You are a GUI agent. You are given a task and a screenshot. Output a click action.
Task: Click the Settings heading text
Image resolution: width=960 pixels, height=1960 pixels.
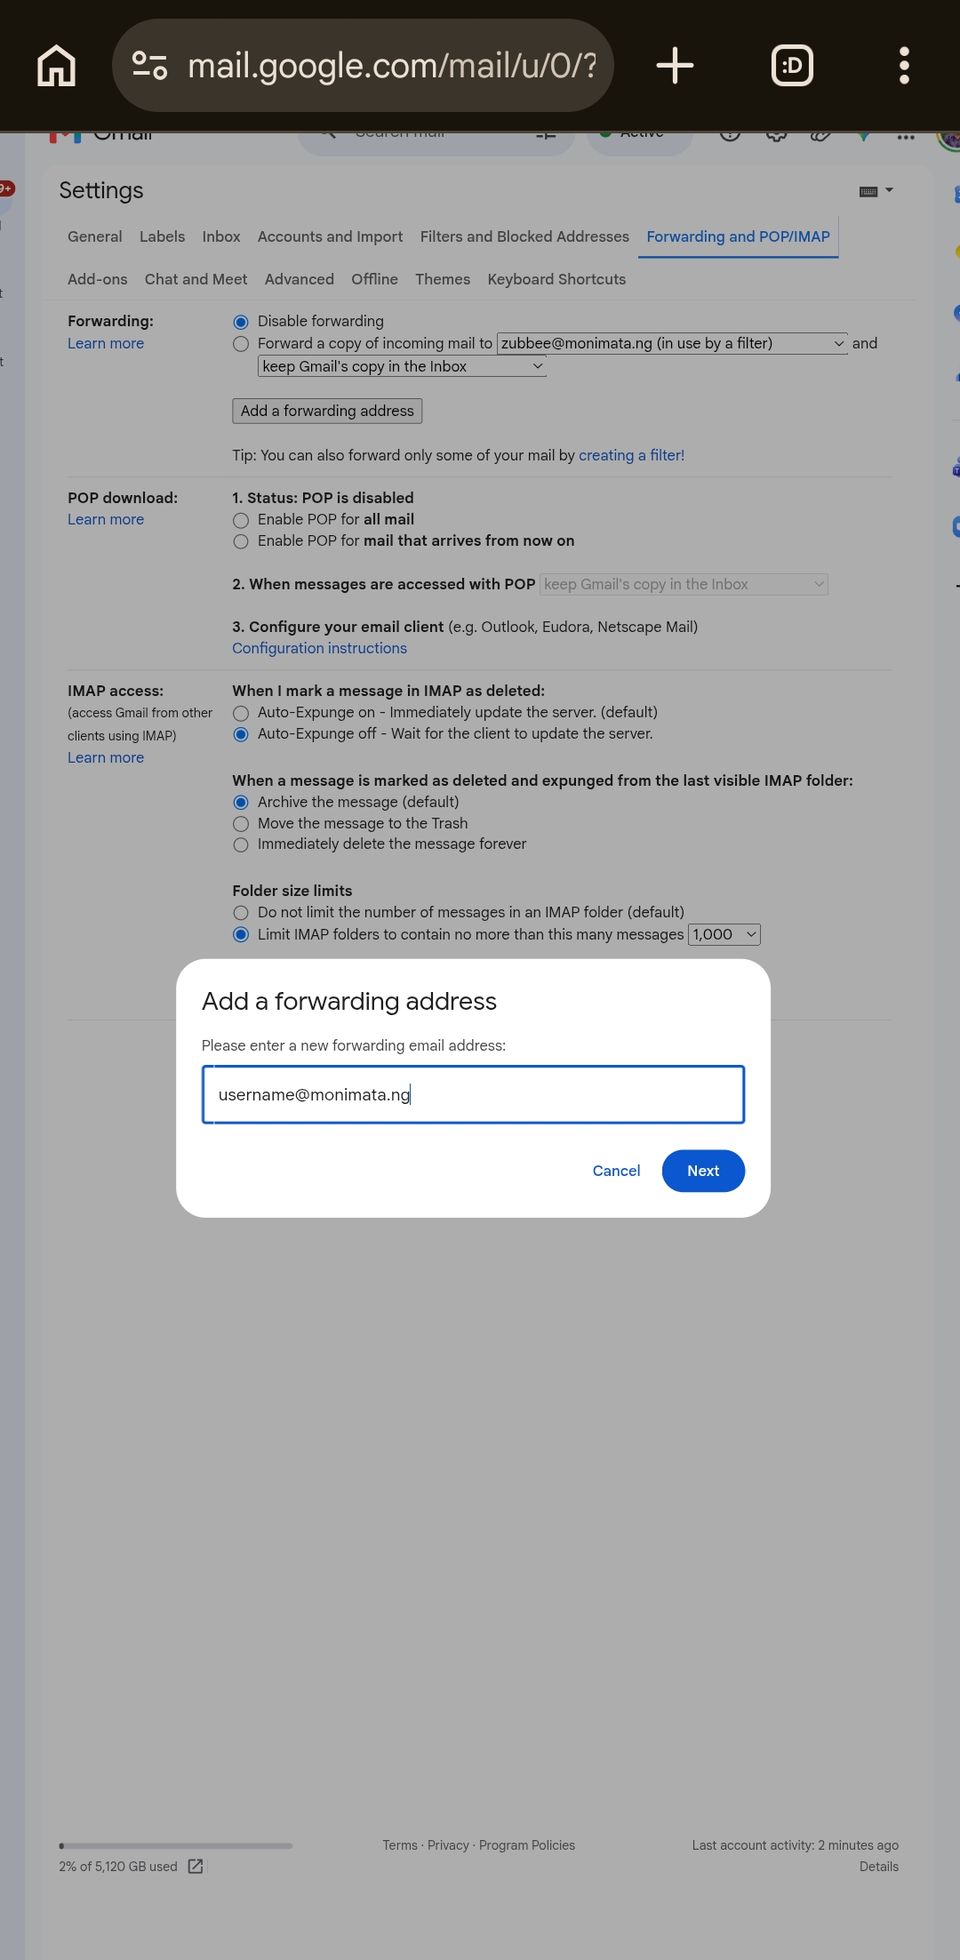[x=101, y=191]
